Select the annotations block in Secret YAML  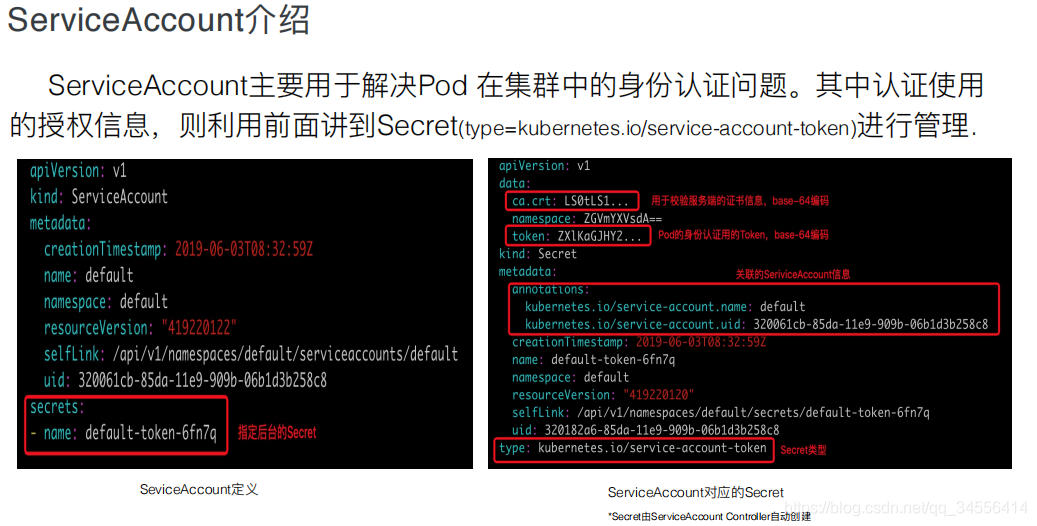click(x=754, y=309)
